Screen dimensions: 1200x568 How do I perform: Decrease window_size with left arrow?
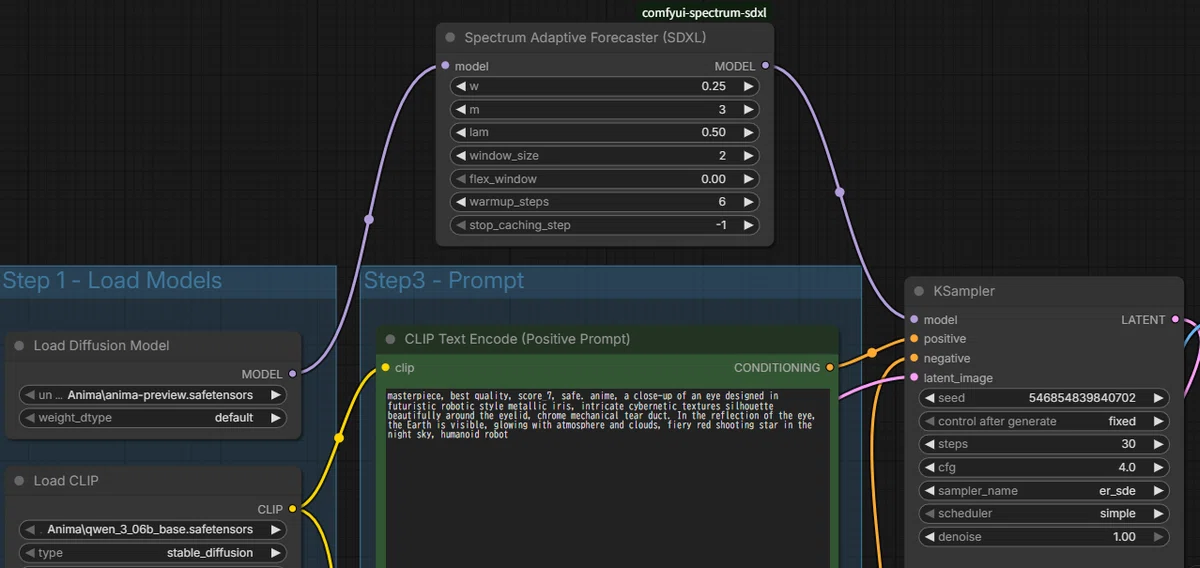click(x=461, y=156)
